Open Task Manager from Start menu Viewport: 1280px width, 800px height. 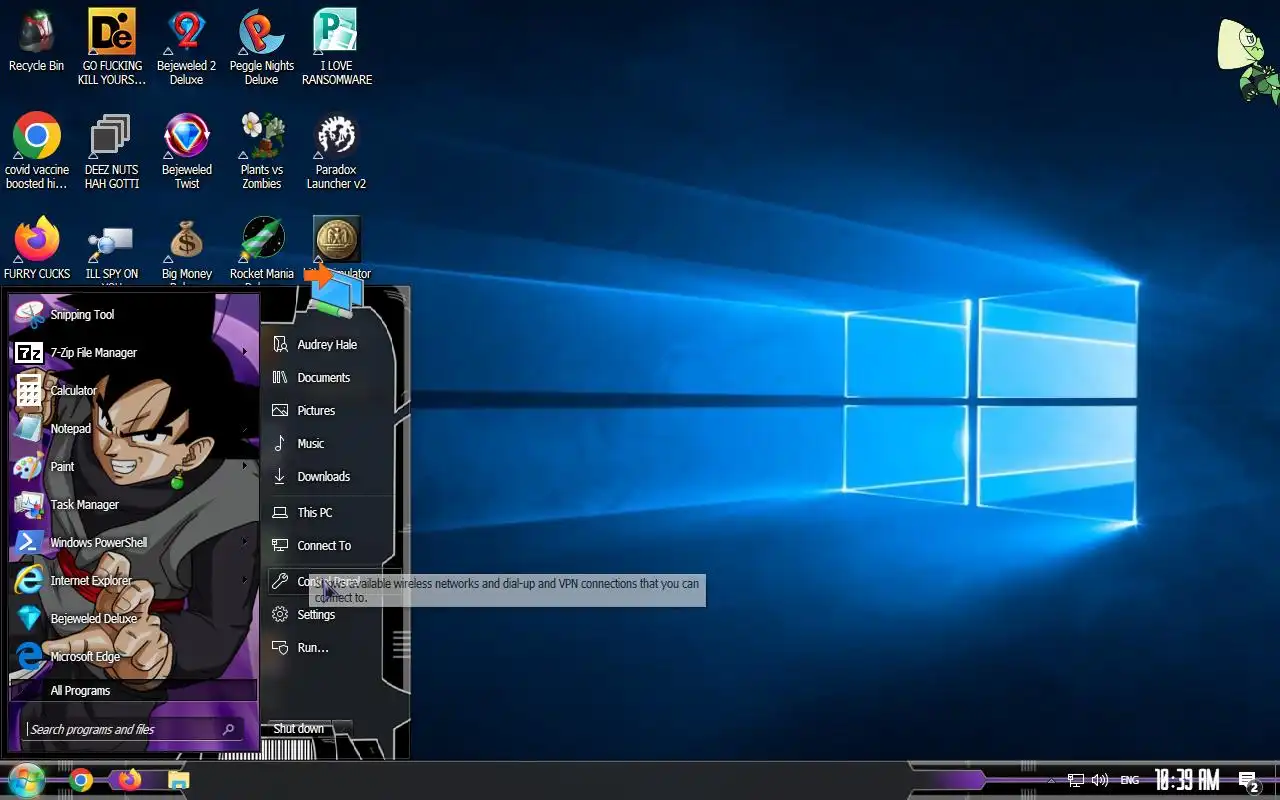[x=133, y=505]
